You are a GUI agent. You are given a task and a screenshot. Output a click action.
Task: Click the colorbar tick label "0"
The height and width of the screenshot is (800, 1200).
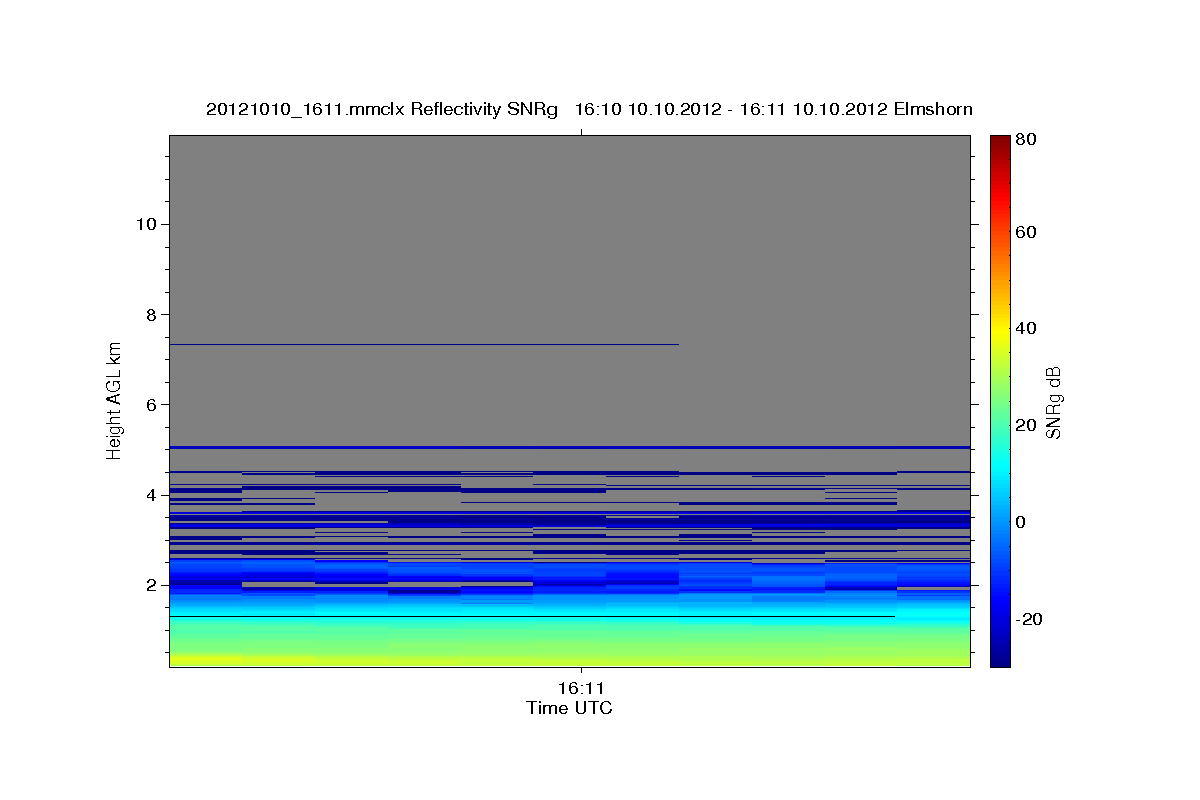pos(1021,522)
